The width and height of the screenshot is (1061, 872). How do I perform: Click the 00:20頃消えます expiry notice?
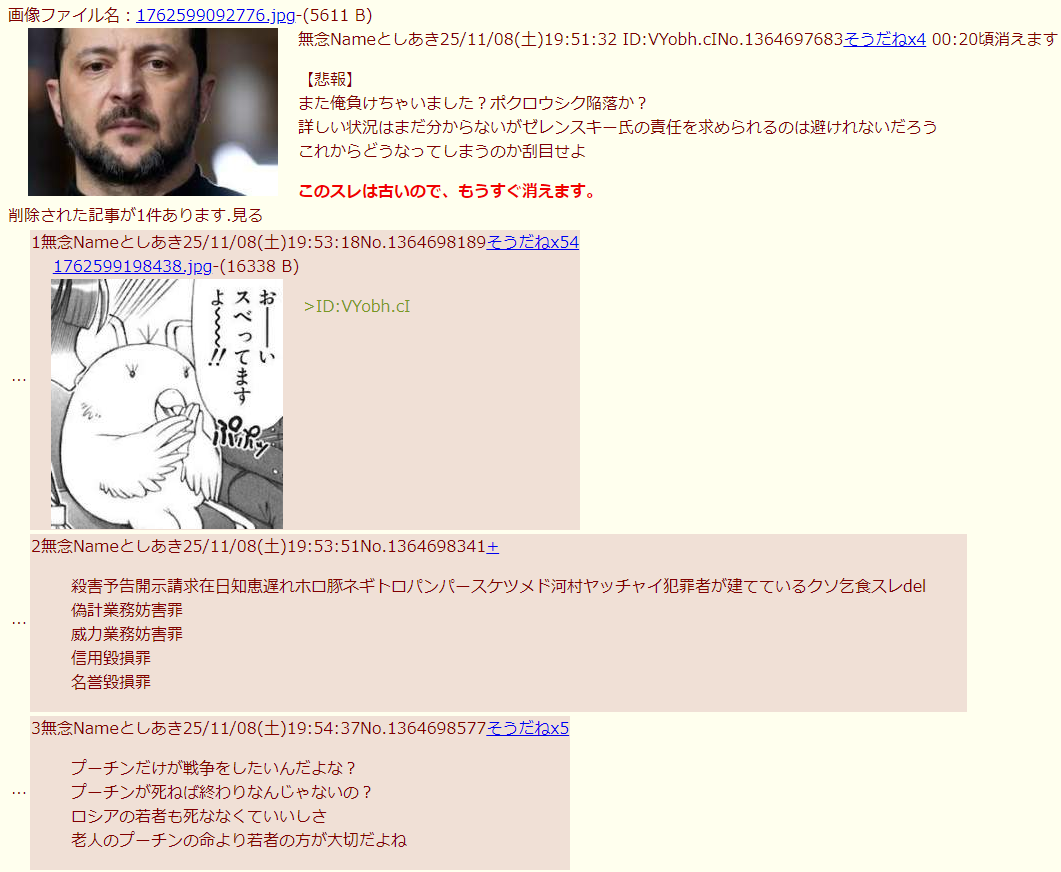pos(995,39)
